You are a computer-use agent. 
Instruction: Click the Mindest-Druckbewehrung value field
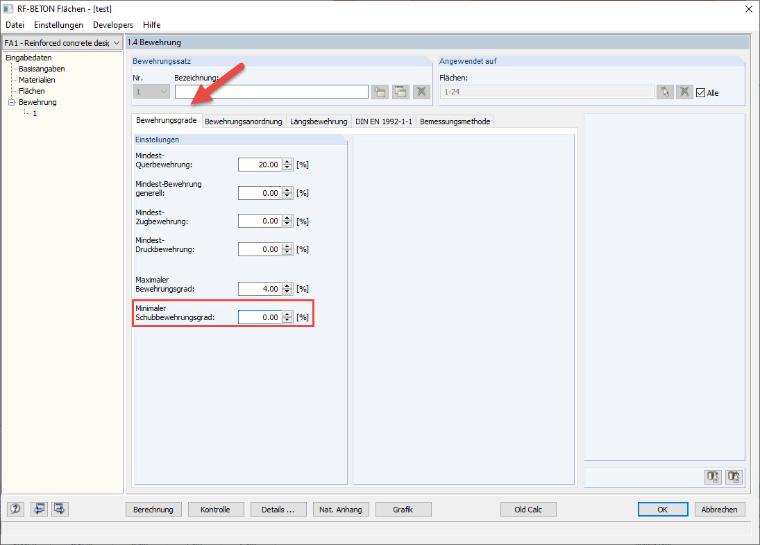coord(260,249)
